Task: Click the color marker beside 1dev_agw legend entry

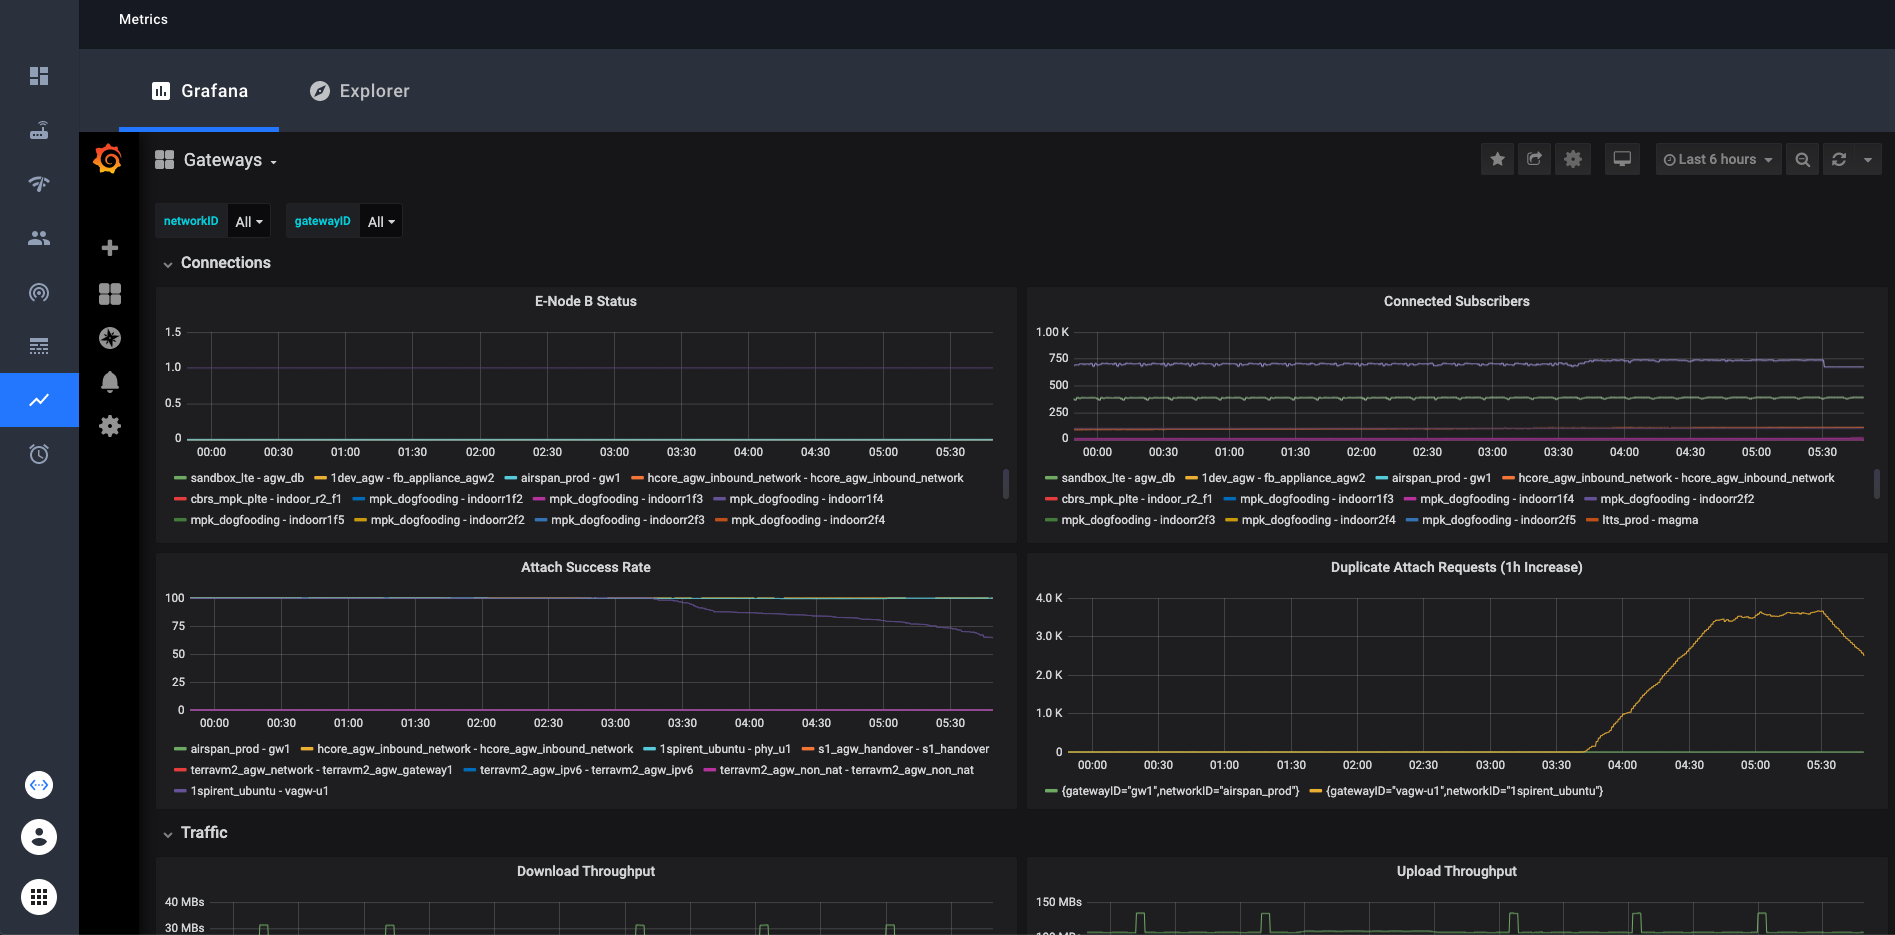Action: 322,477
